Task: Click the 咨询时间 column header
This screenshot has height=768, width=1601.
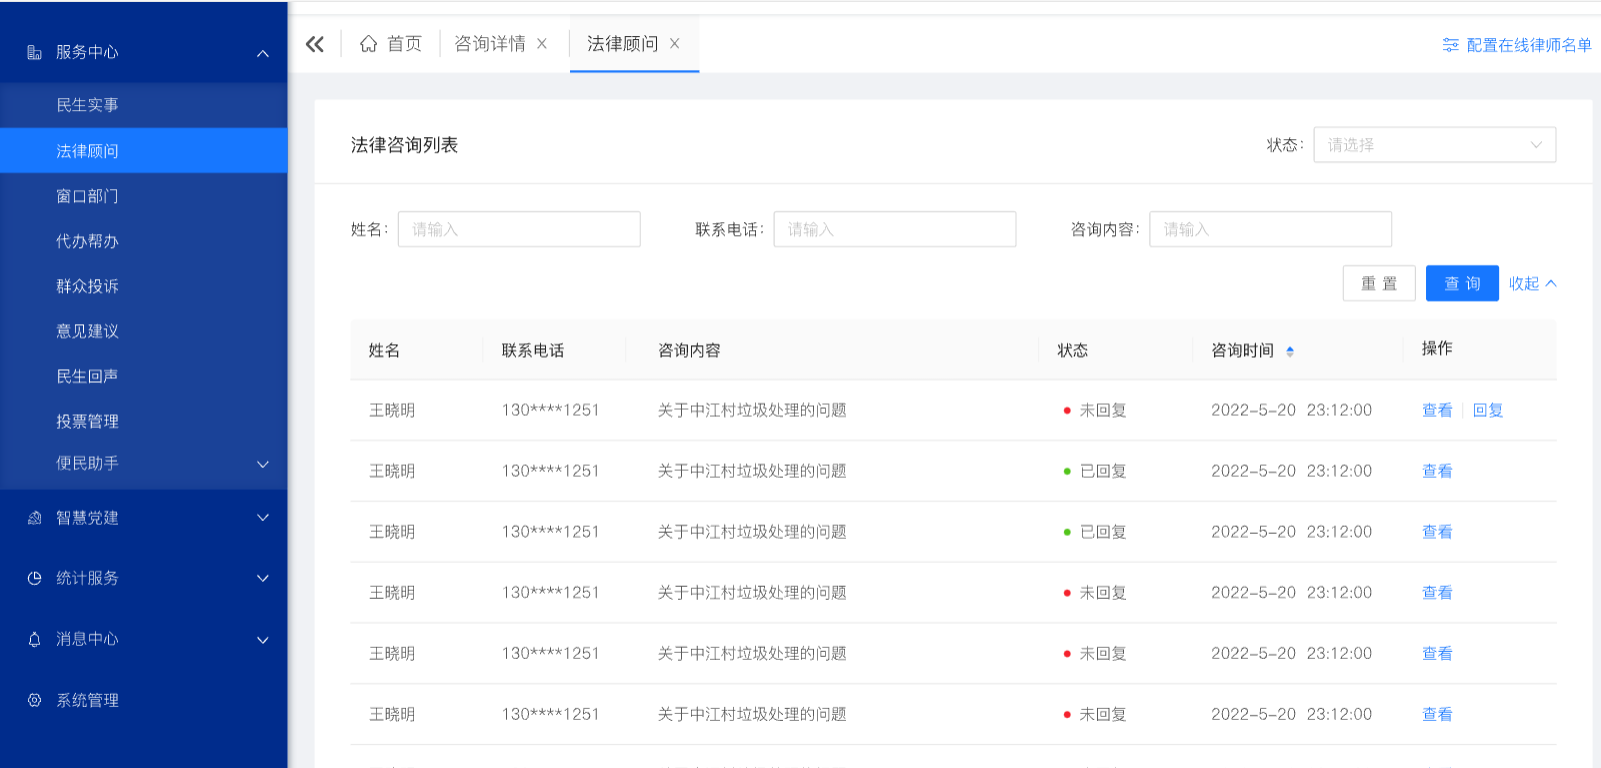Action: pyautogui.click(x=1243, y=351)
